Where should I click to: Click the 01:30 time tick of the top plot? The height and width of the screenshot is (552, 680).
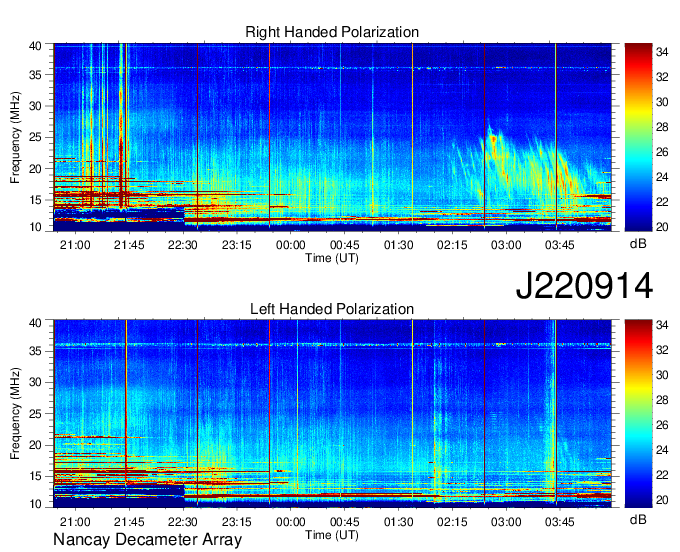tap(398, 245)
